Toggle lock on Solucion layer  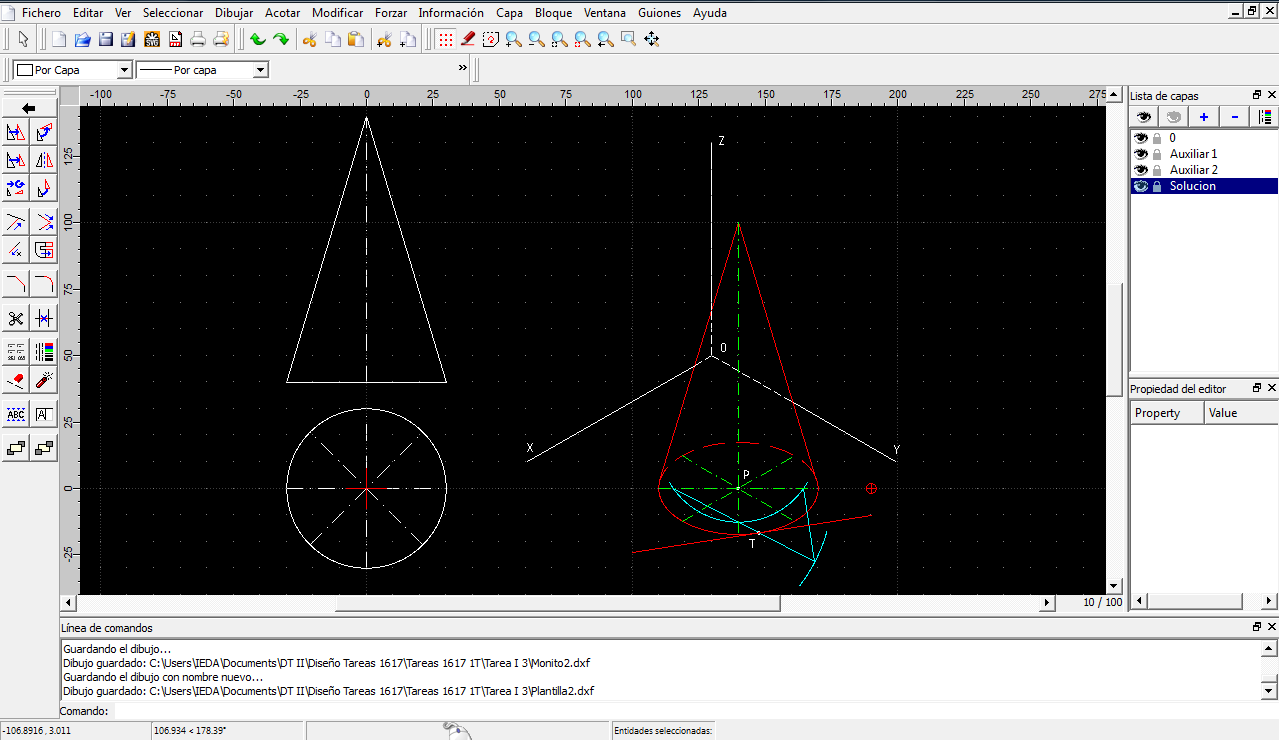point(1157,186)
